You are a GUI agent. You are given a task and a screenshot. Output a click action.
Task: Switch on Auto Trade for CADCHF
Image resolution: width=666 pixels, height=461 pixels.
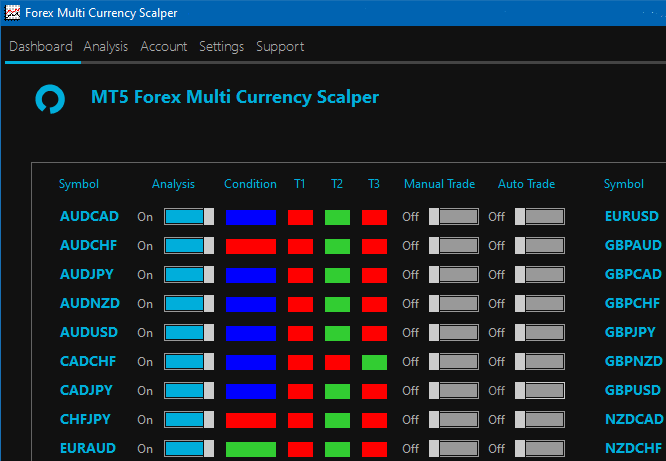coord(540,362)
